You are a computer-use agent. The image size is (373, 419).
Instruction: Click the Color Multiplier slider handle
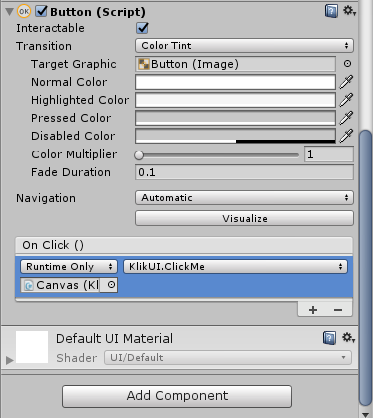pos(139,155)
